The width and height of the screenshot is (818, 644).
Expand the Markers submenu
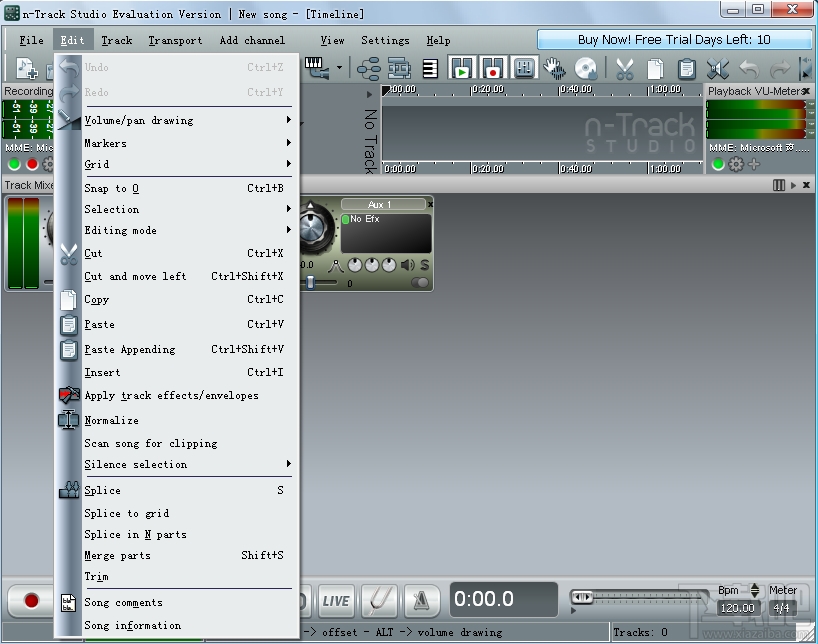click(289, 142)
